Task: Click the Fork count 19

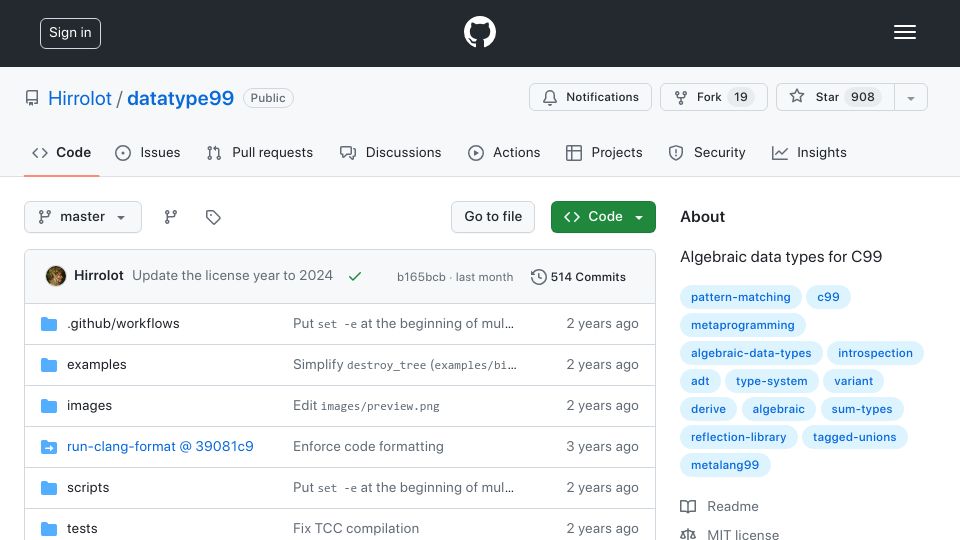Action: (x=741, y=97)
